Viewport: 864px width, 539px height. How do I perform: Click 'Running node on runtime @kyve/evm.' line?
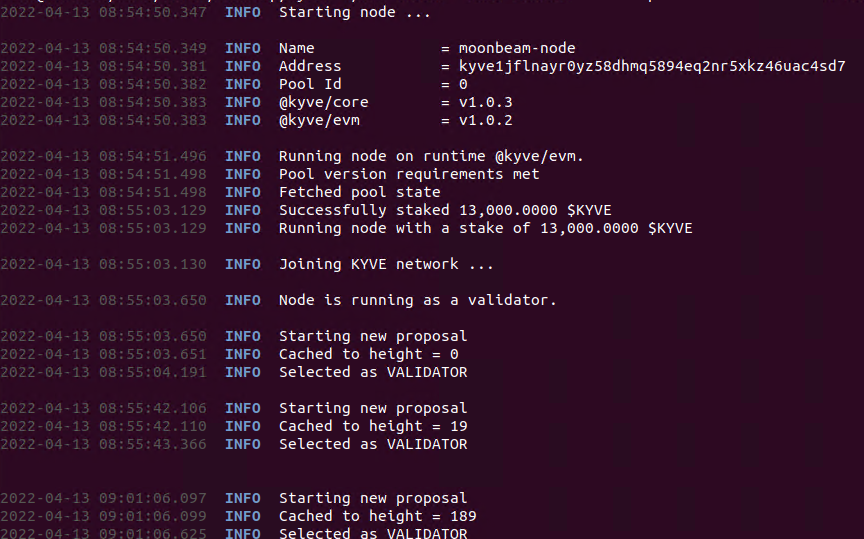431,157
